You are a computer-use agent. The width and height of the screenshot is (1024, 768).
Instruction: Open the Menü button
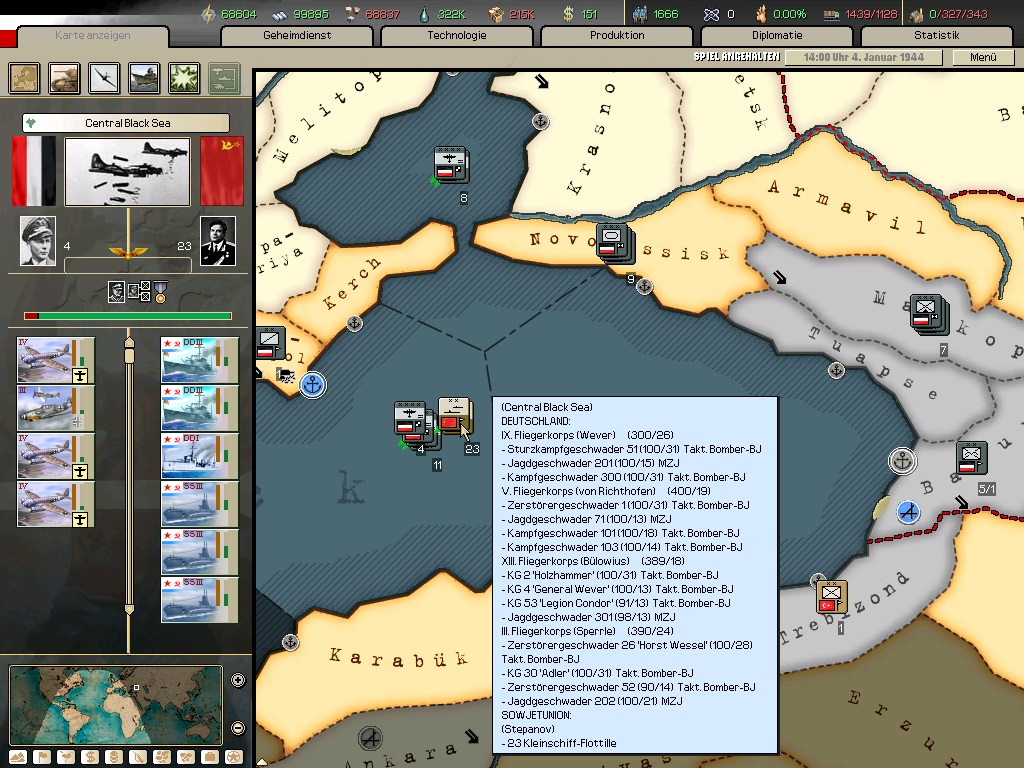(983, 57)
